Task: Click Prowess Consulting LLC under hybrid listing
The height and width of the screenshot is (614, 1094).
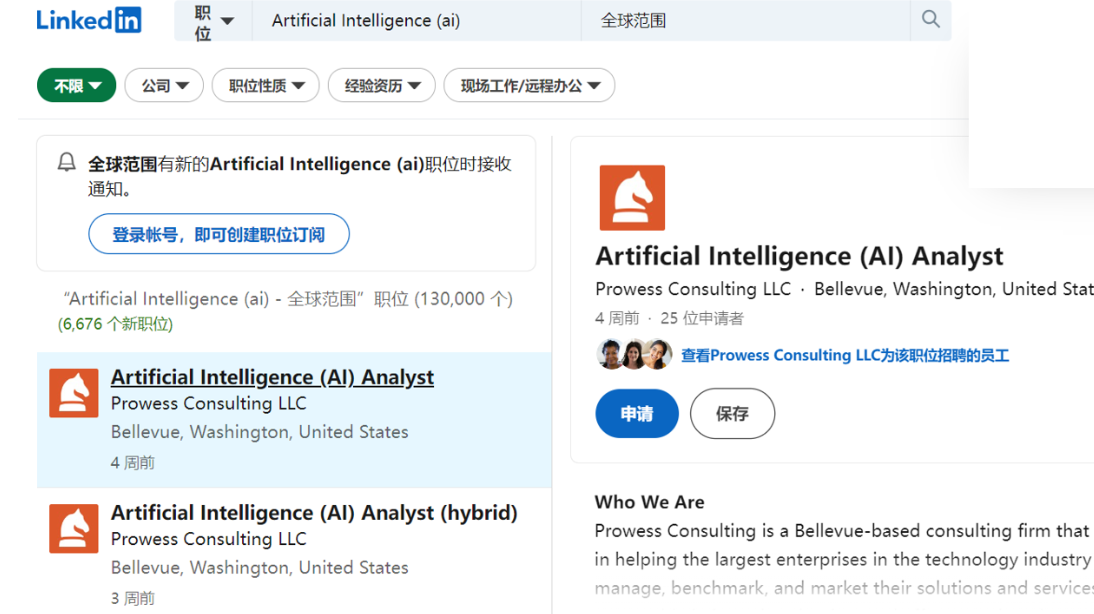Action: [x=209, y=539]
